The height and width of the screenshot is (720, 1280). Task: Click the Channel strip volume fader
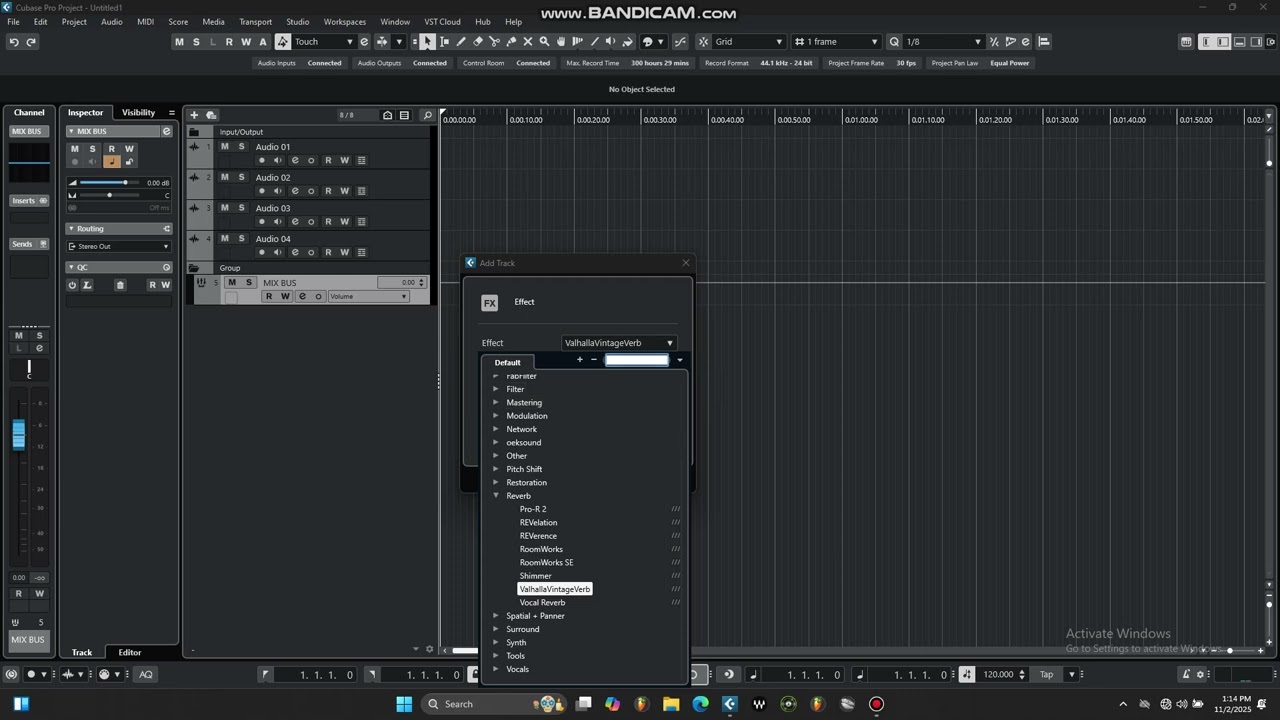pyautogui.click(x=18, y=435)
